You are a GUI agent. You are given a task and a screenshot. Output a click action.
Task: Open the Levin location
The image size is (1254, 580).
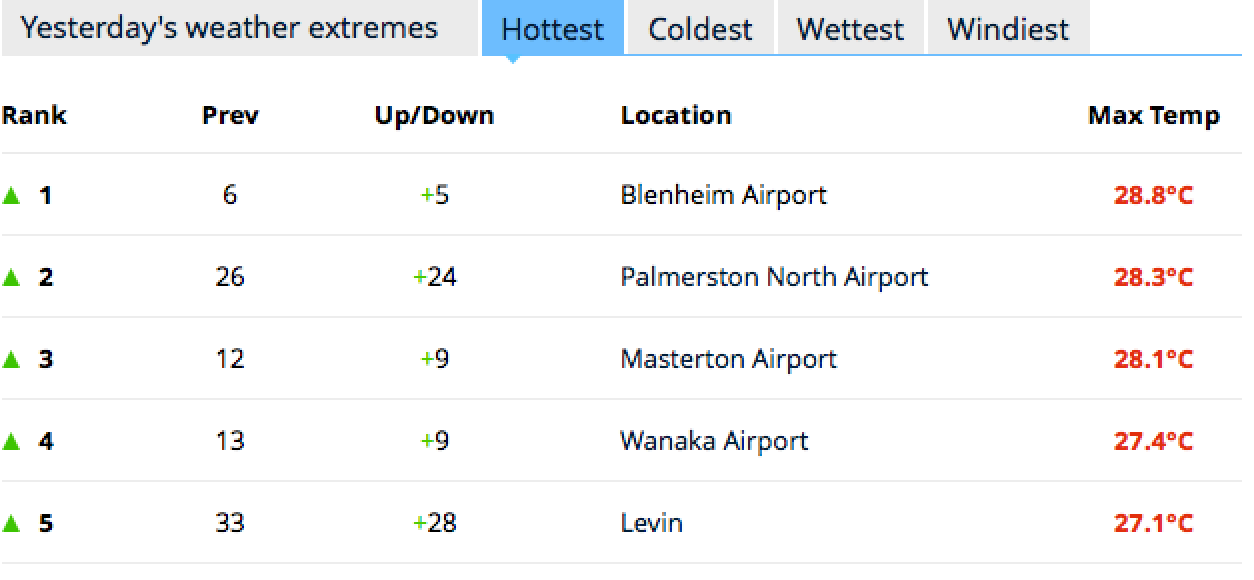point(651,522)
